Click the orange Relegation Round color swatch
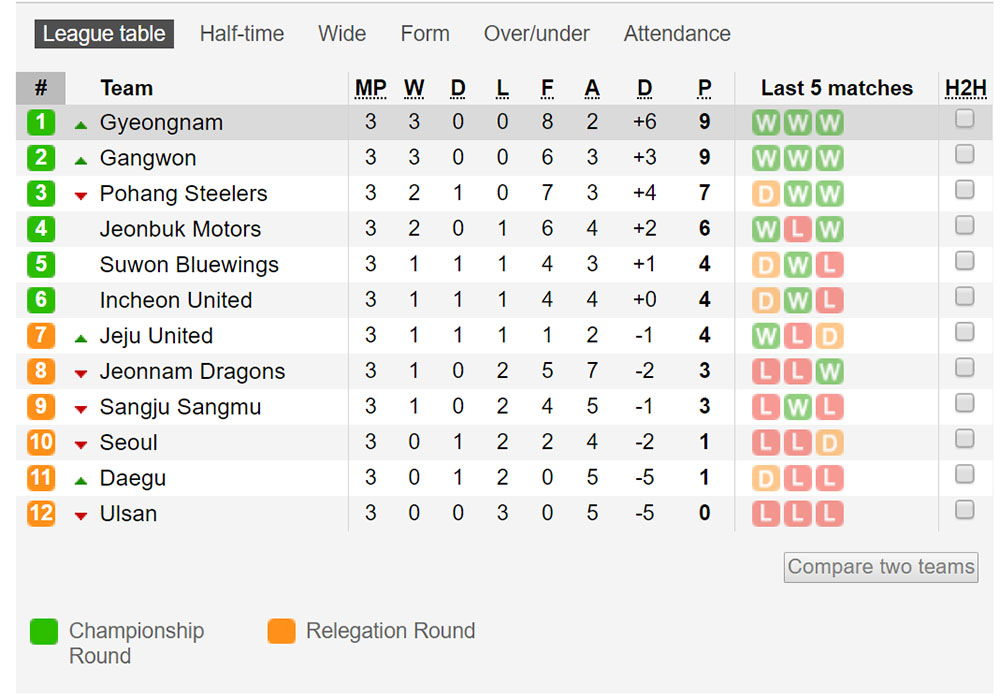Screen dimensions: 1000x699 281,631
